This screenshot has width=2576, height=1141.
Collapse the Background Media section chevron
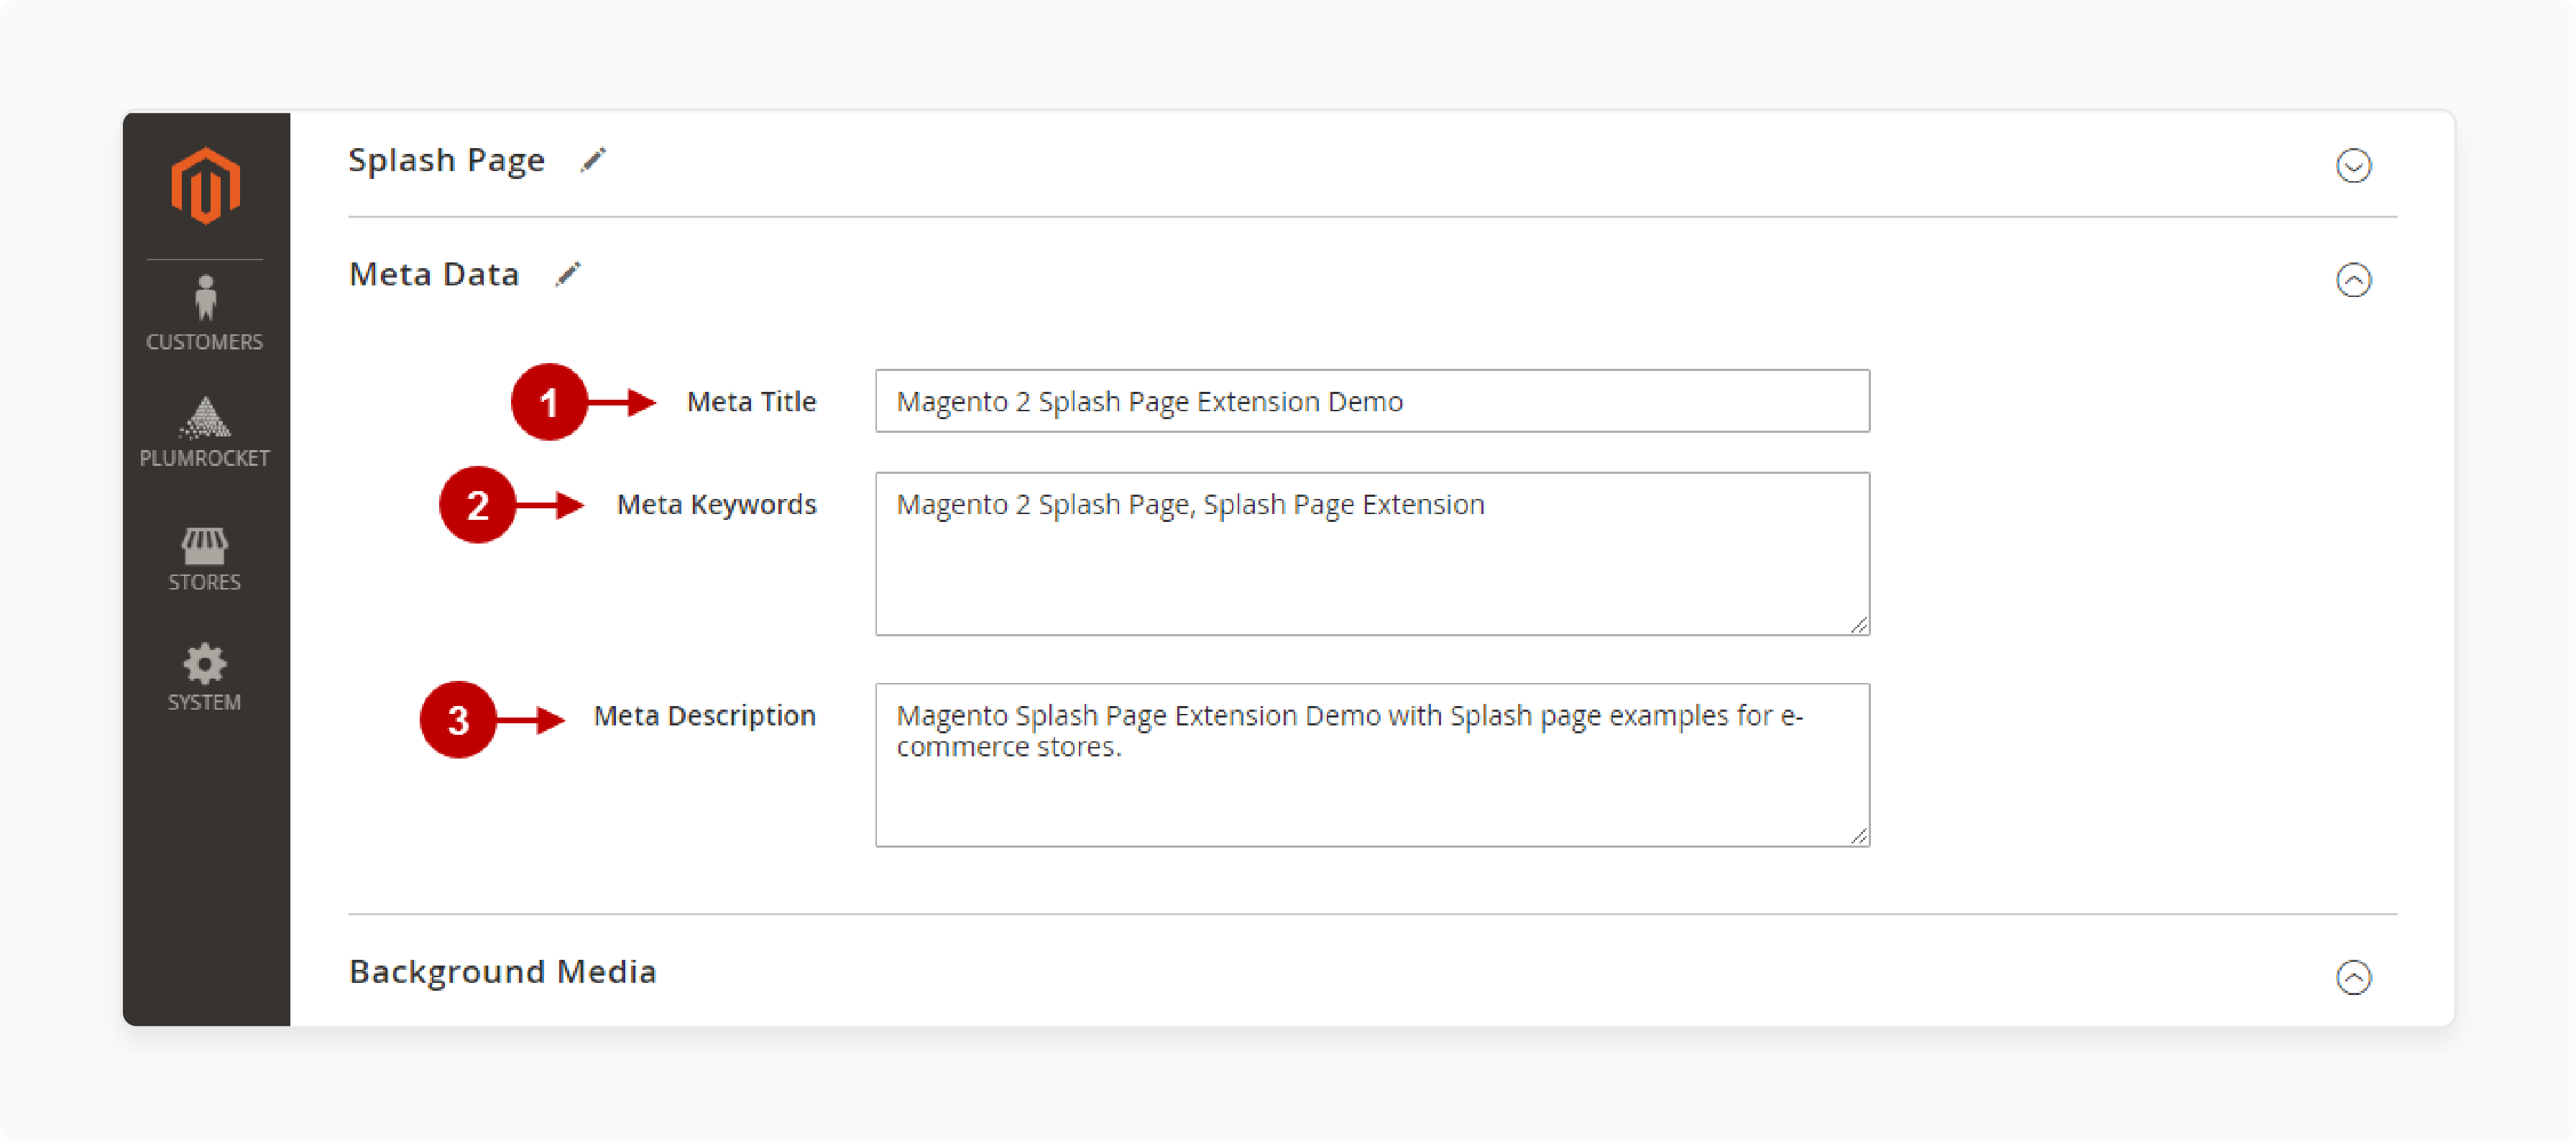[x=2353, y=977]
